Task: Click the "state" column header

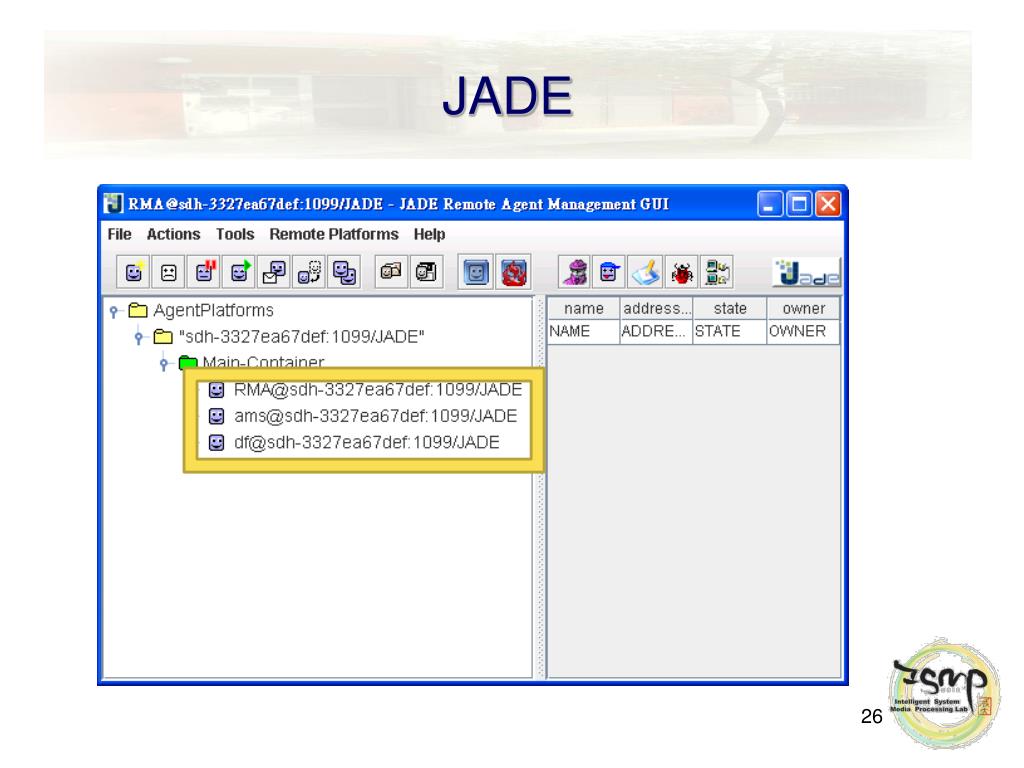Action: [729, 308]
